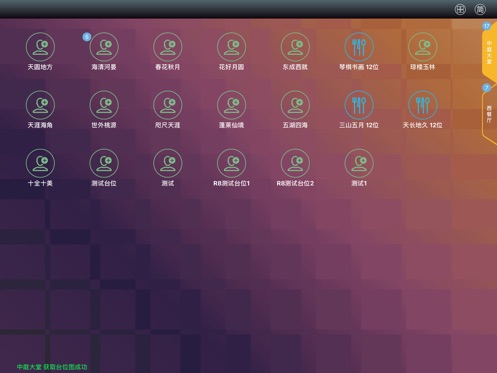Open the 天涯海角 table

point(40,105)
